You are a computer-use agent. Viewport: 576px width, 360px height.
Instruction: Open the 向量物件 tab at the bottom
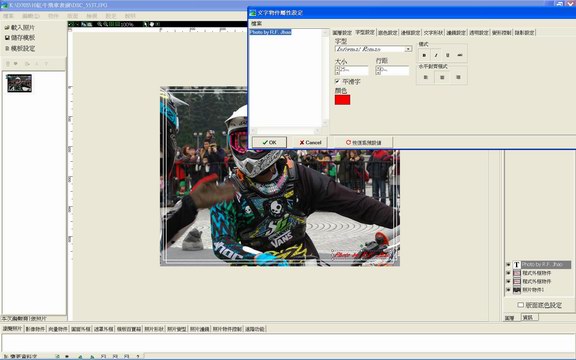click(58, 329)
